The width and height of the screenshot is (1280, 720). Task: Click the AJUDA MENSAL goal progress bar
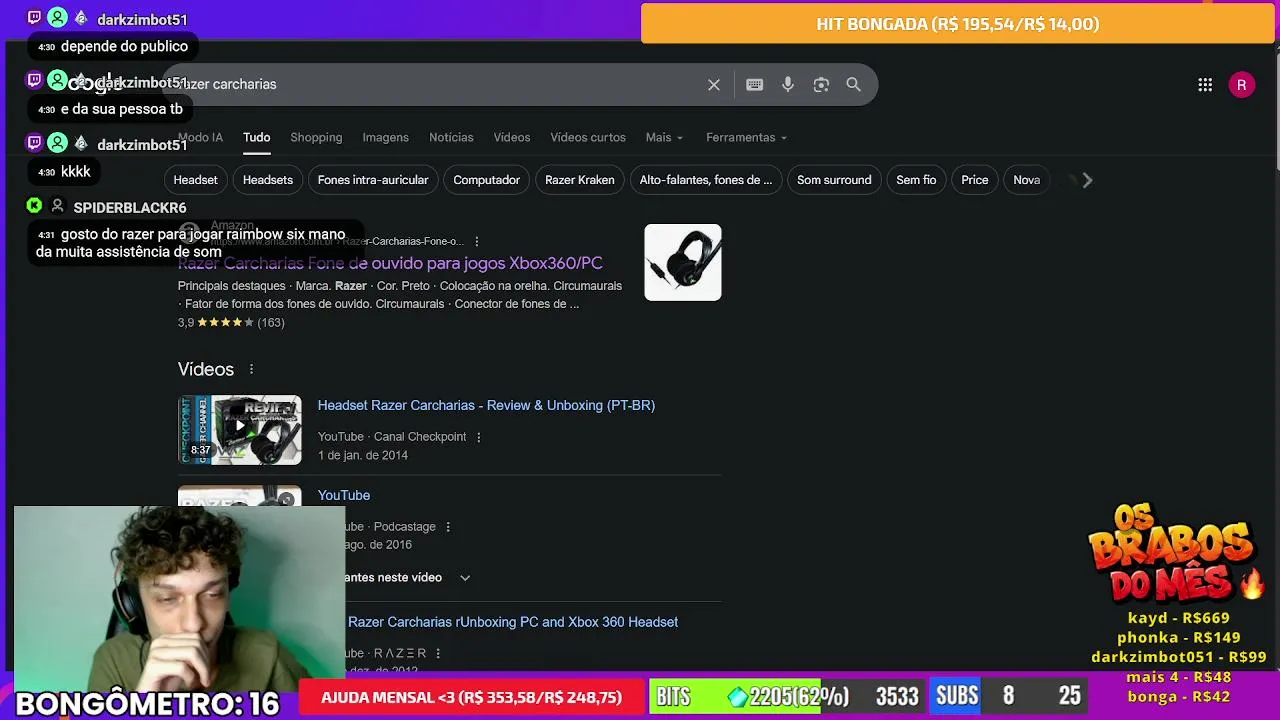471,697
